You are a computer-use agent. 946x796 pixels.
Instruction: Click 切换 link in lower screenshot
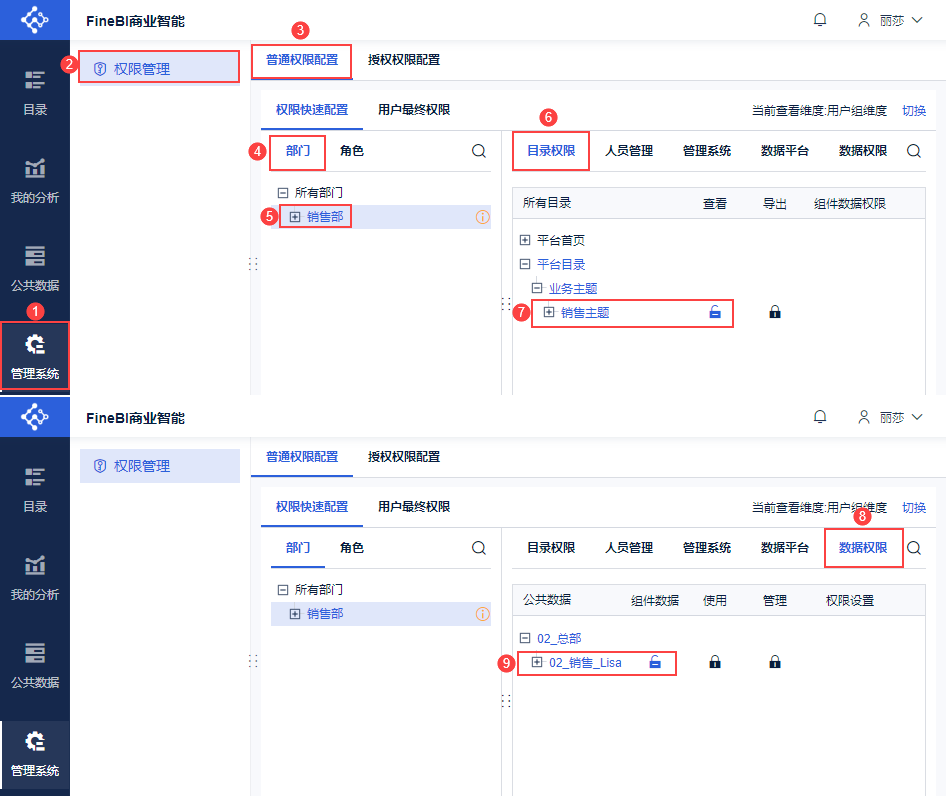coord(913,508)
